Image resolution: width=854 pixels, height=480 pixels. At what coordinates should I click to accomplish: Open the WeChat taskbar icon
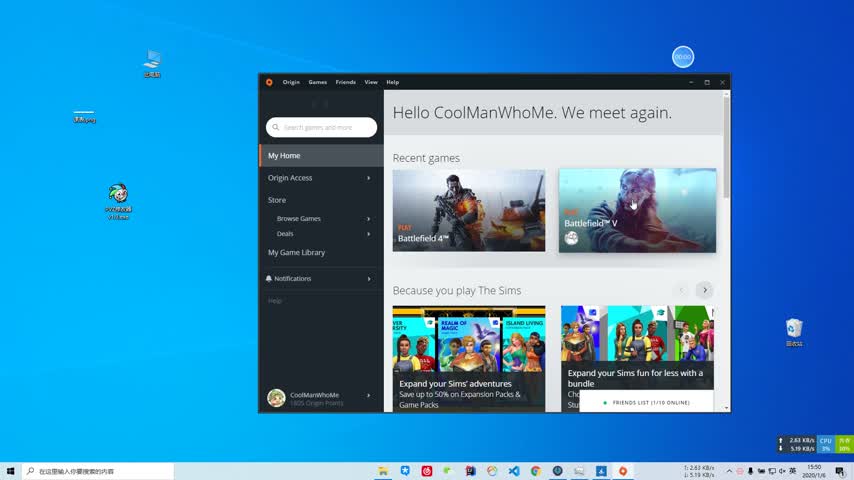tap(448, 471)
